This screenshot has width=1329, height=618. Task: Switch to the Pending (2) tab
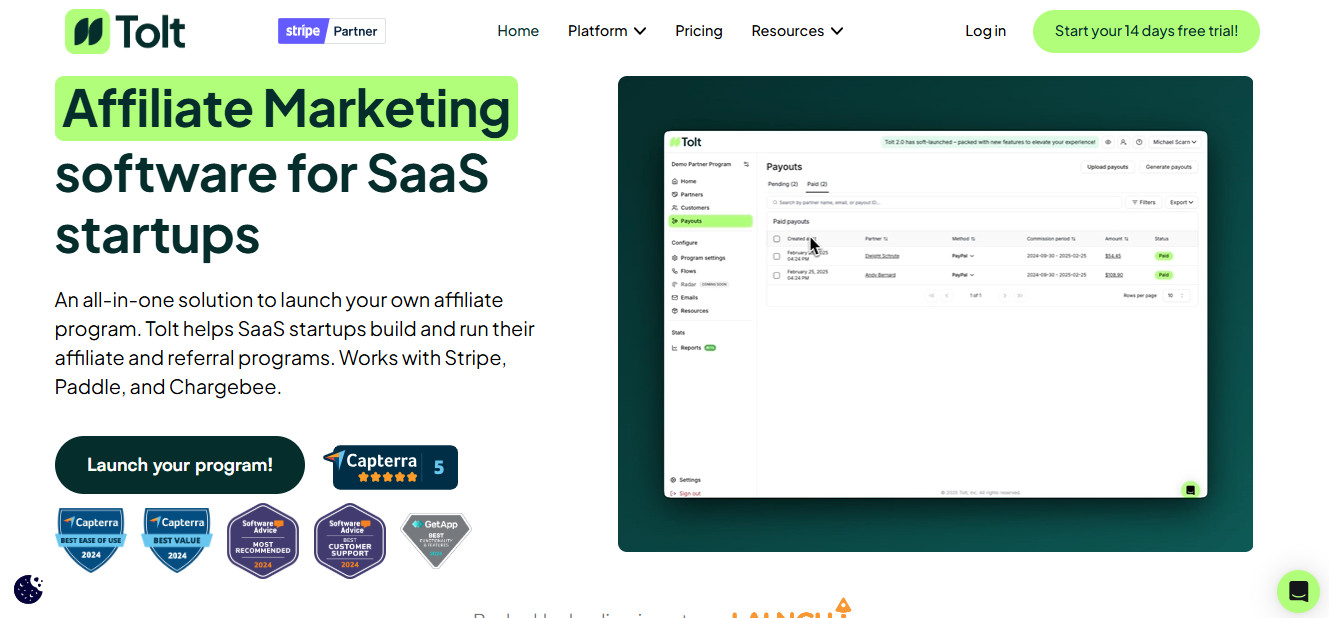783,184
